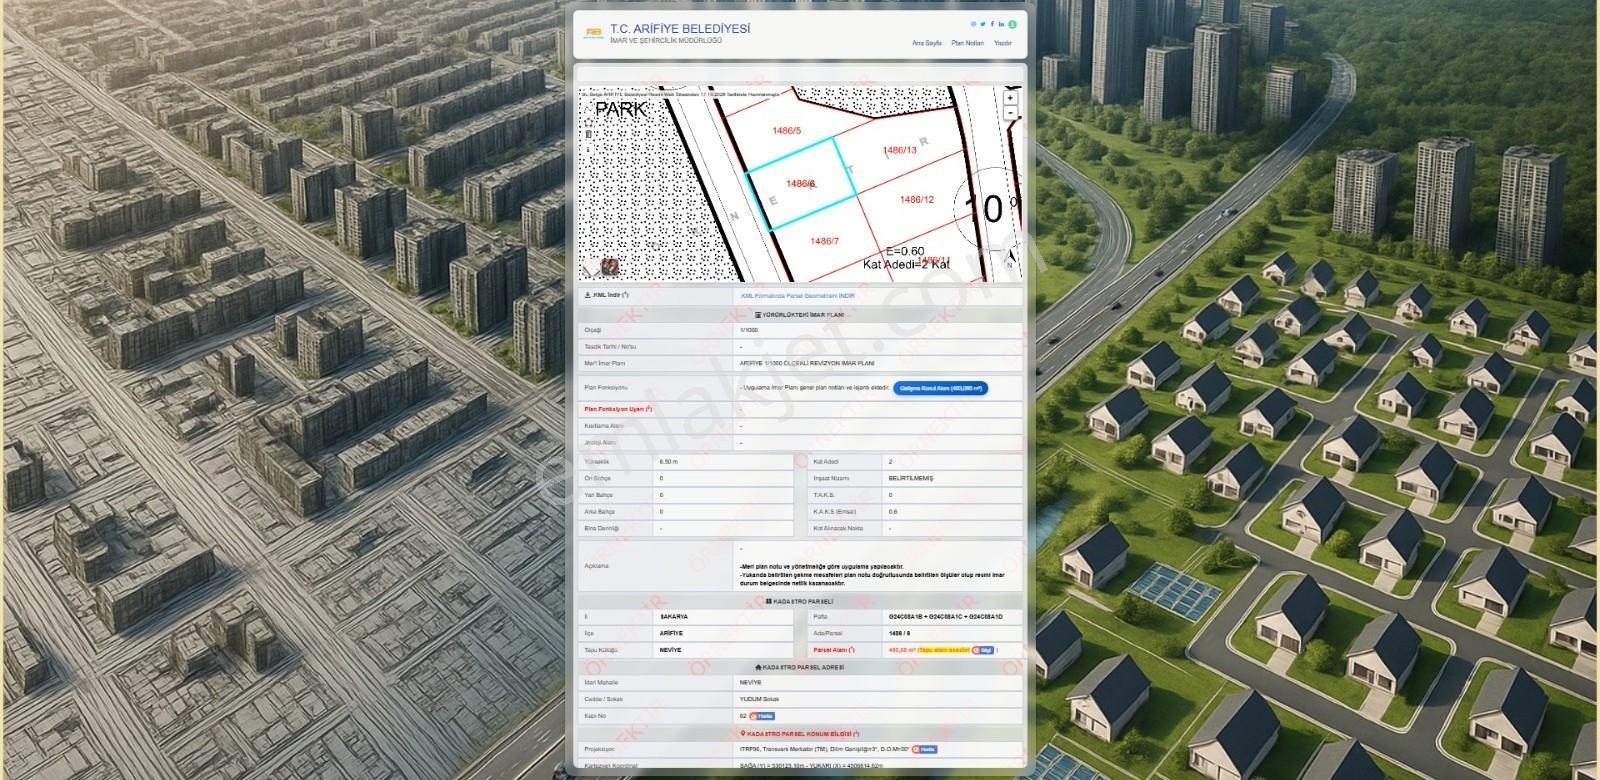Image resolution: width=1600 pixels, height=780 pixels.
Task: Click the map tool icon below the polygon tool
Action: point(588,134)
